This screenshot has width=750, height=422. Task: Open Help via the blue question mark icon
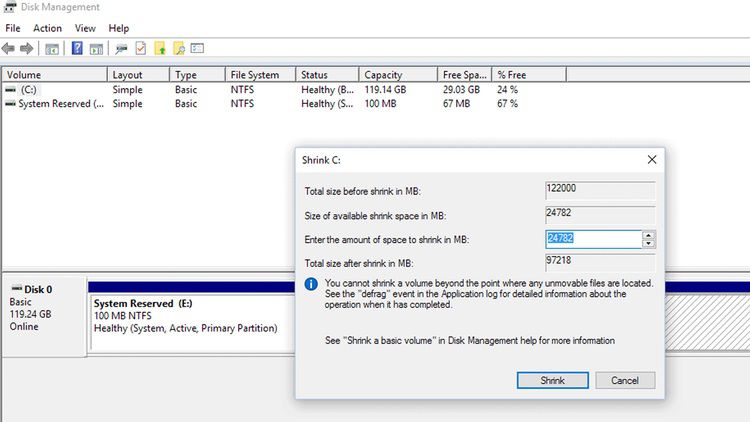coord(77,48)
